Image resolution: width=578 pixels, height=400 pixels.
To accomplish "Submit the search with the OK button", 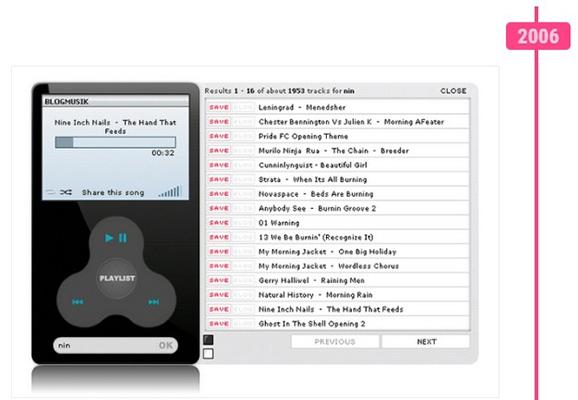I will [166, 345].
